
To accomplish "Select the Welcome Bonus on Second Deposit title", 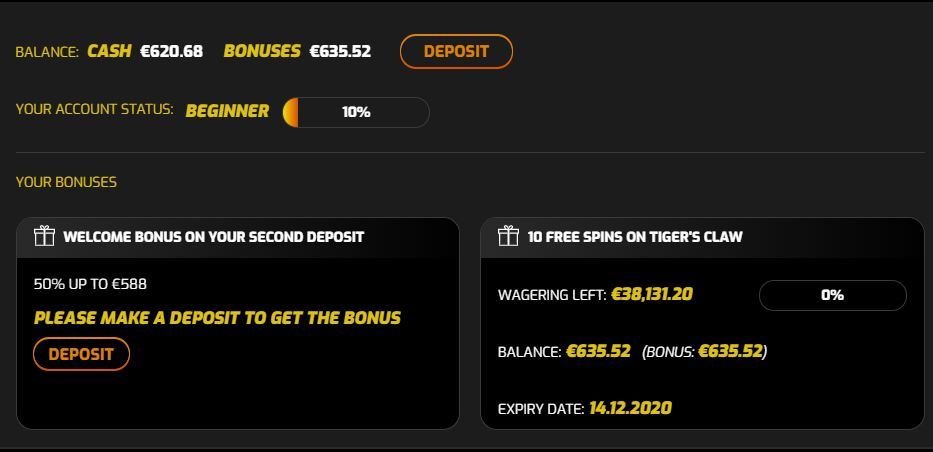I will [213, 237].
